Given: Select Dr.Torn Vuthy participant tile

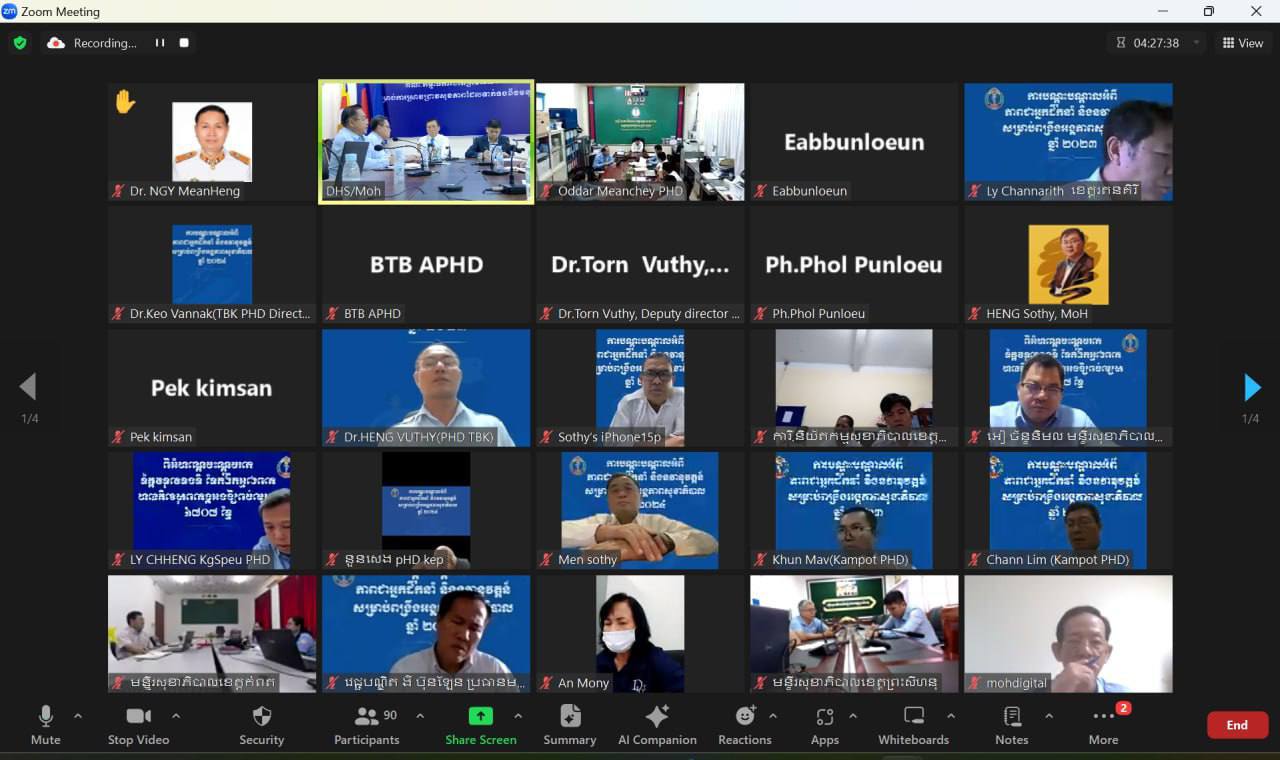Looking at the screenshot, I should (x=640, y=265).
